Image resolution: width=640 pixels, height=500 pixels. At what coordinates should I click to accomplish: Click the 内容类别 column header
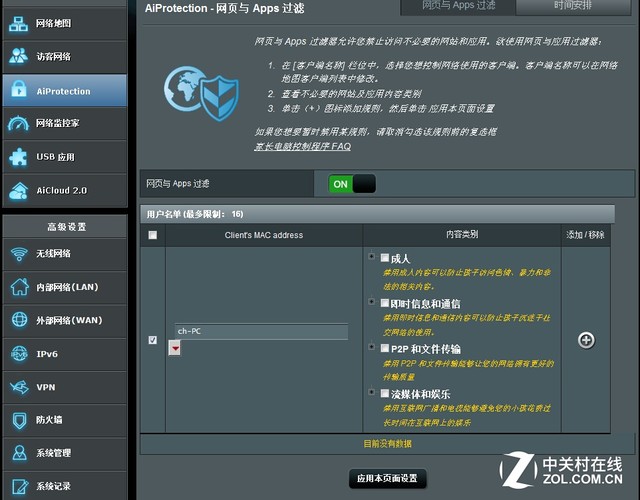click(x=462, y=235)
